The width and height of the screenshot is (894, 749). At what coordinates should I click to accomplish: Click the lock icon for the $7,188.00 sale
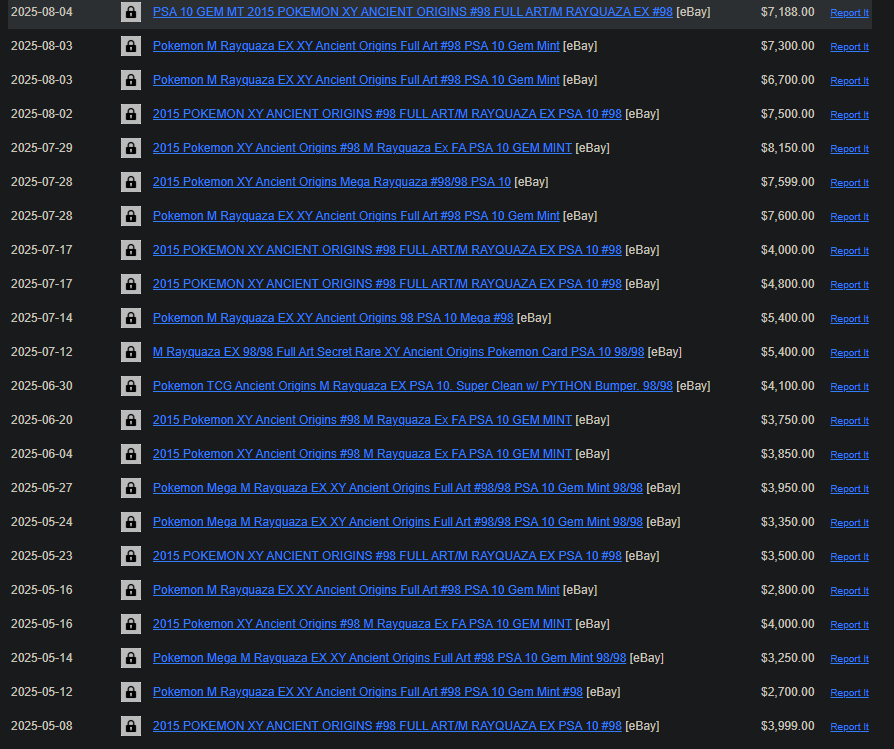click(131, 12)
